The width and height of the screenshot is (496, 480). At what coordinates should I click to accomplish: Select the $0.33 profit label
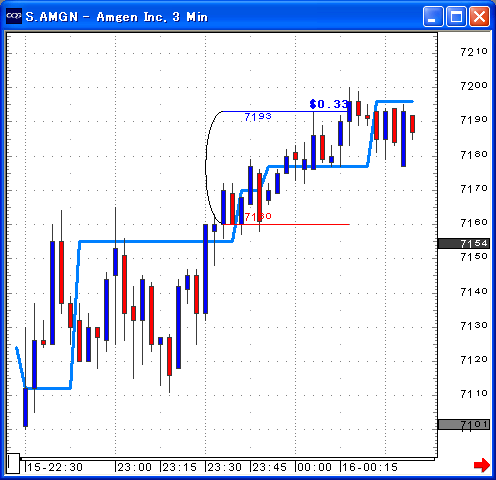click(329, 104)
